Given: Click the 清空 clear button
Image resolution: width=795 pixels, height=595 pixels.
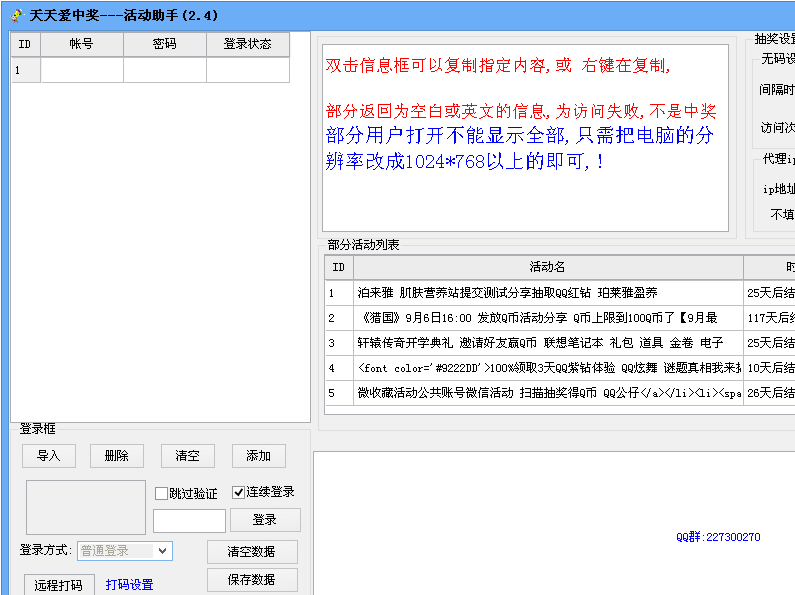Looking at the screenshot, I should point(188,456).
